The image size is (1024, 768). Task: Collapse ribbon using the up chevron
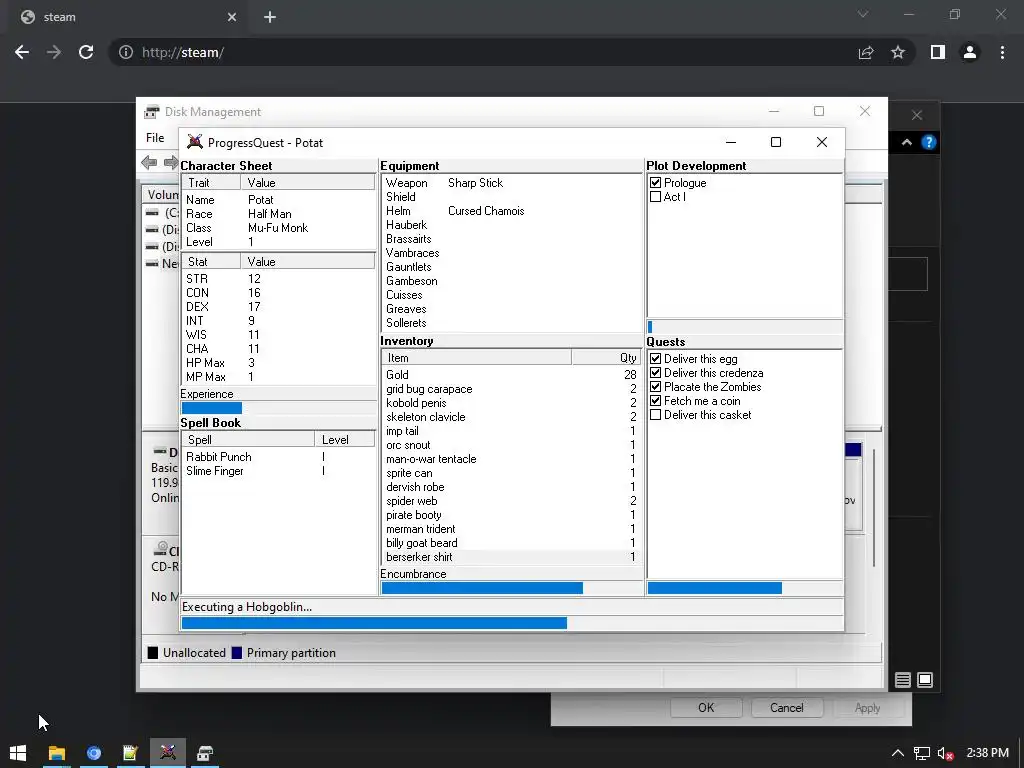[x=906, y=142]
